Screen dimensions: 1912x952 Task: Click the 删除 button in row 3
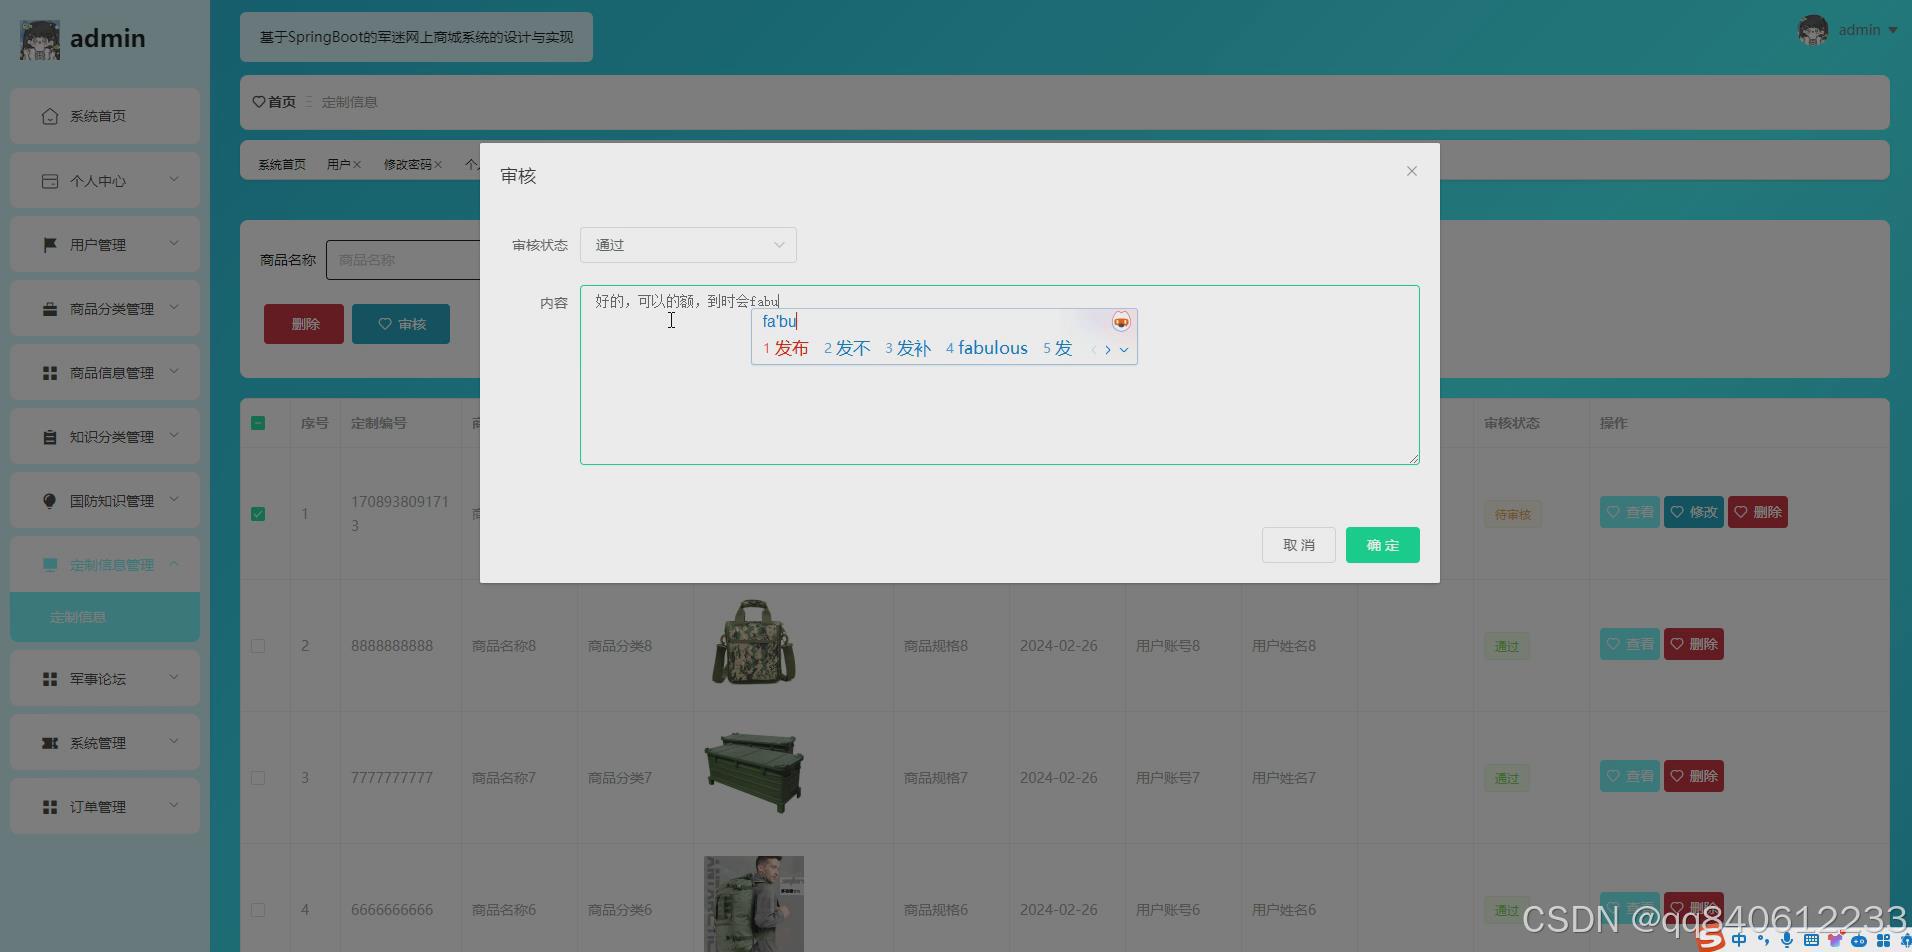pyautogui.click(x=1693, y=776)
